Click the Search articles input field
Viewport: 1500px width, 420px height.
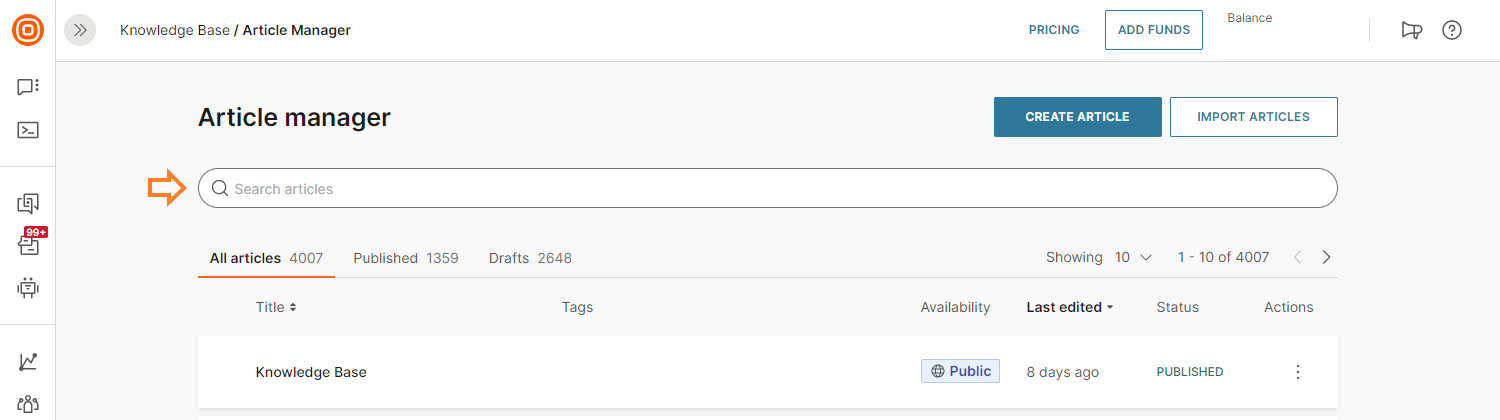pos(767,189)
